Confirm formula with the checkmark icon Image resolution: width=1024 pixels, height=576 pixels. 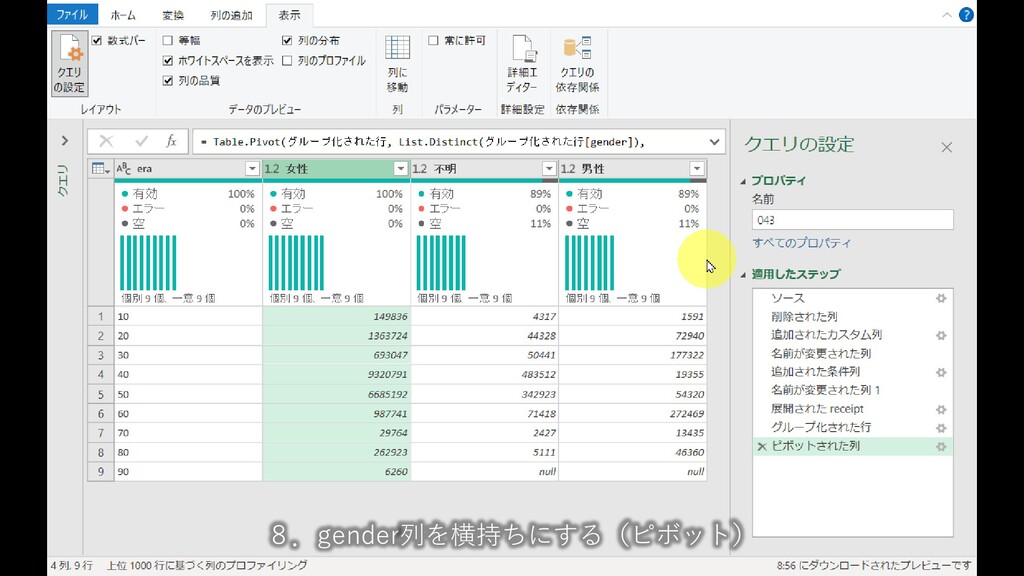[141, 141]
